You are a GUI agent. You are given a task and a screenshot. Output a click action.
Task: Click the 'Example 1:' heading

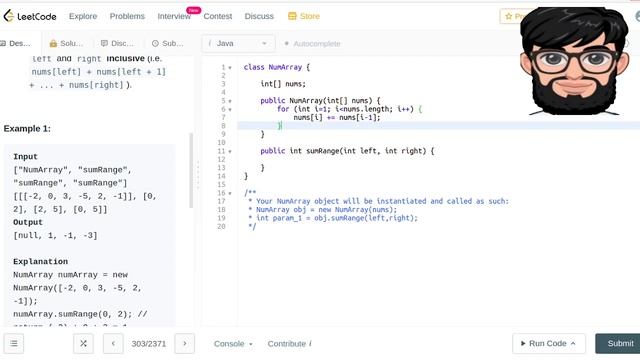(27, 129)
